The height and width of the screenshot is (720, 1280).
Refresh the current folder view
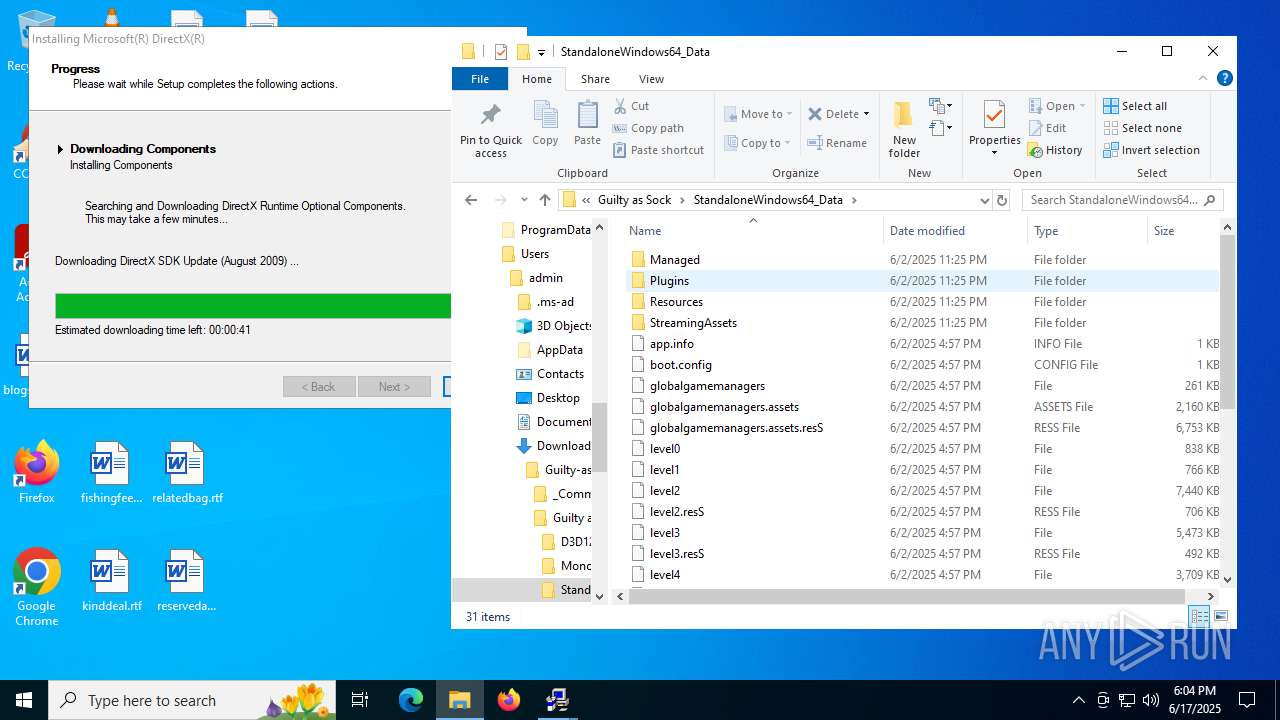coord(1002,200)
